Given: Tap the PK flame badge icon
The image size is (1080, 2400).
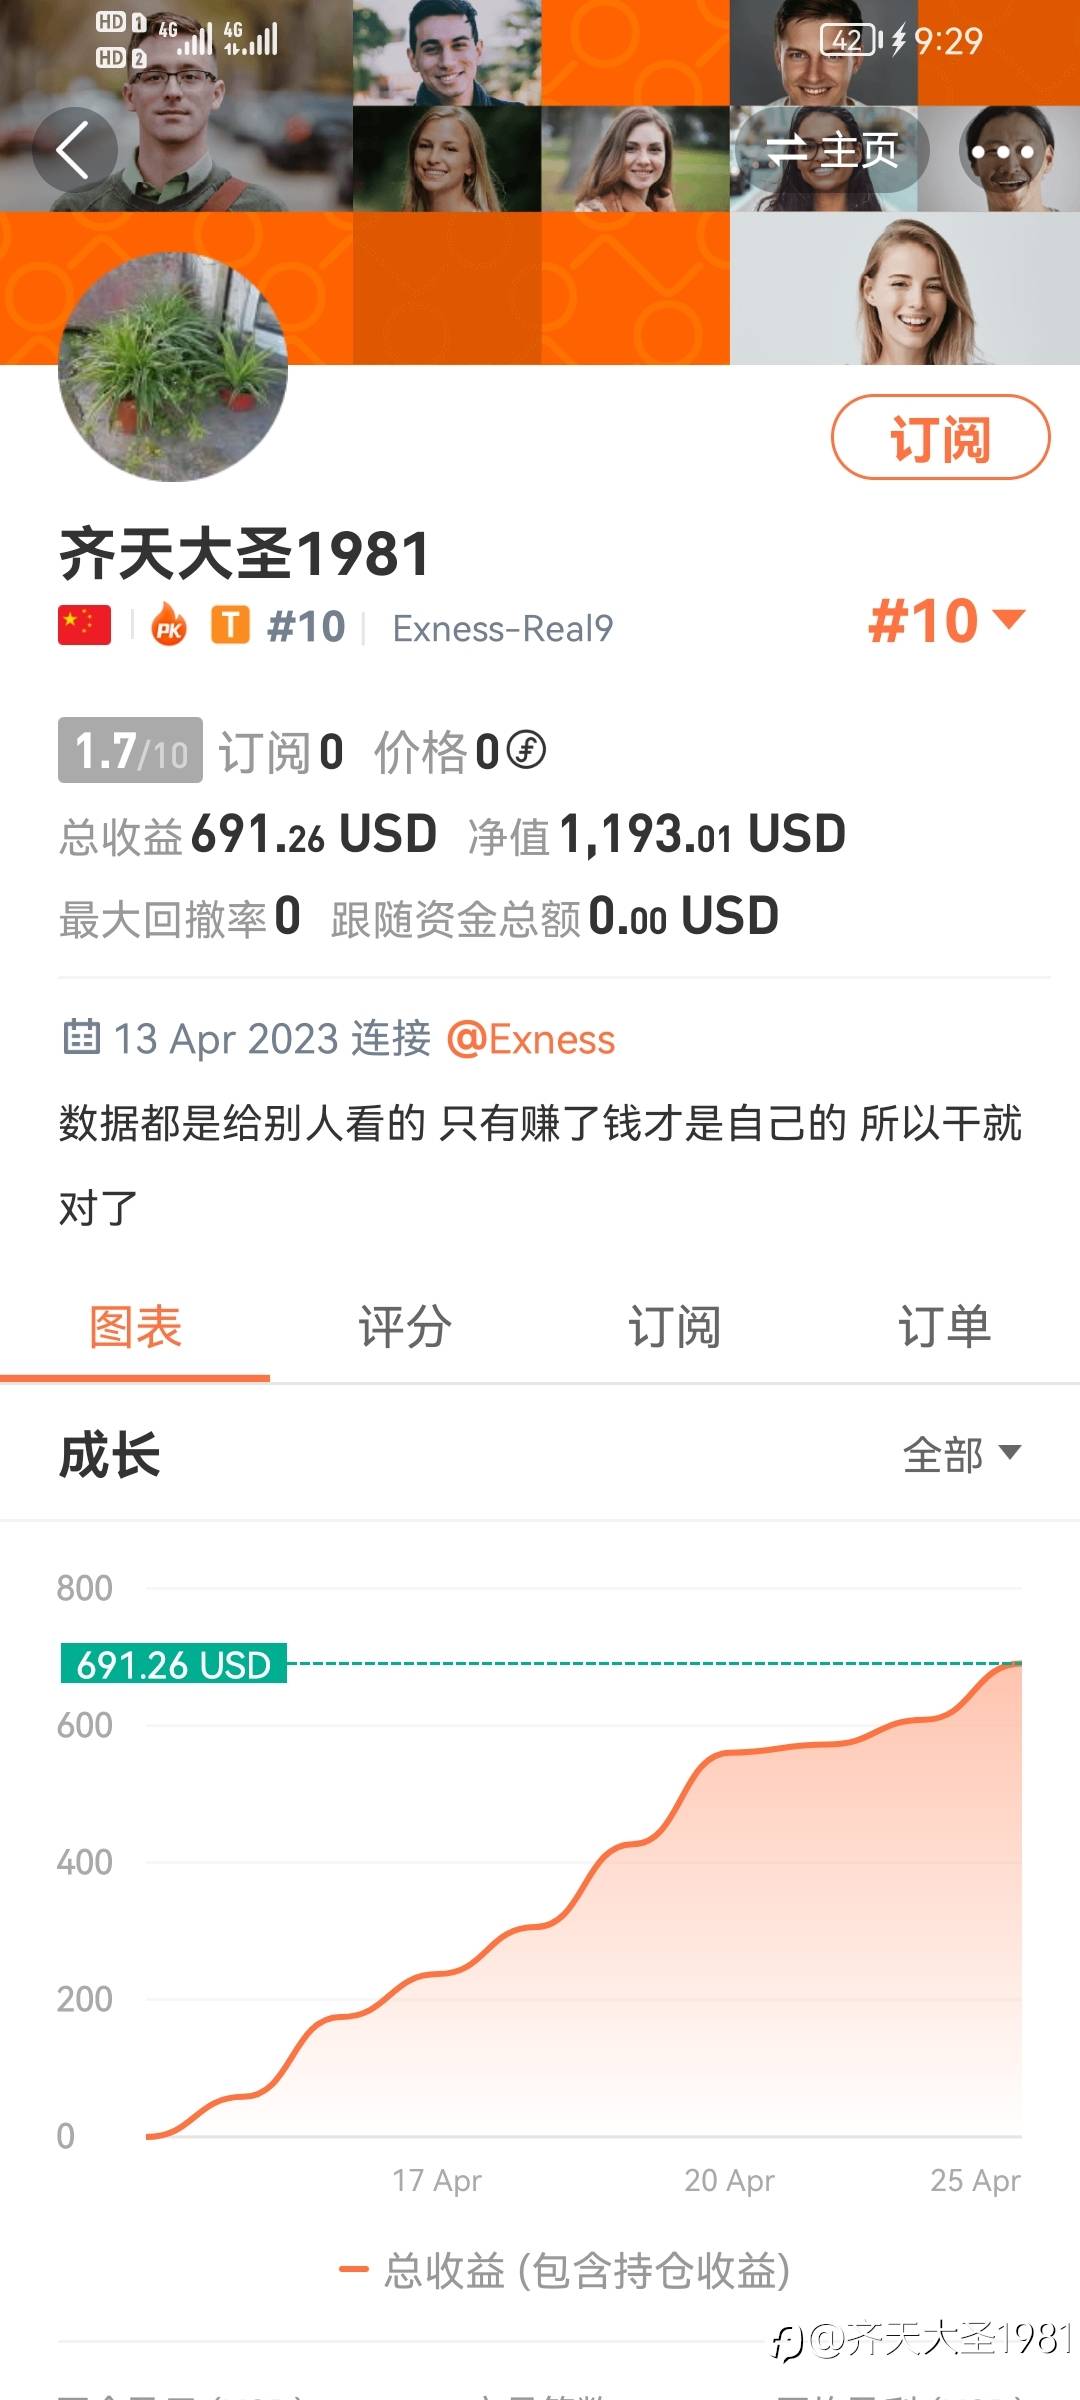Looking at the screenshot, I should pyautogui.click(x=169, y=627).
